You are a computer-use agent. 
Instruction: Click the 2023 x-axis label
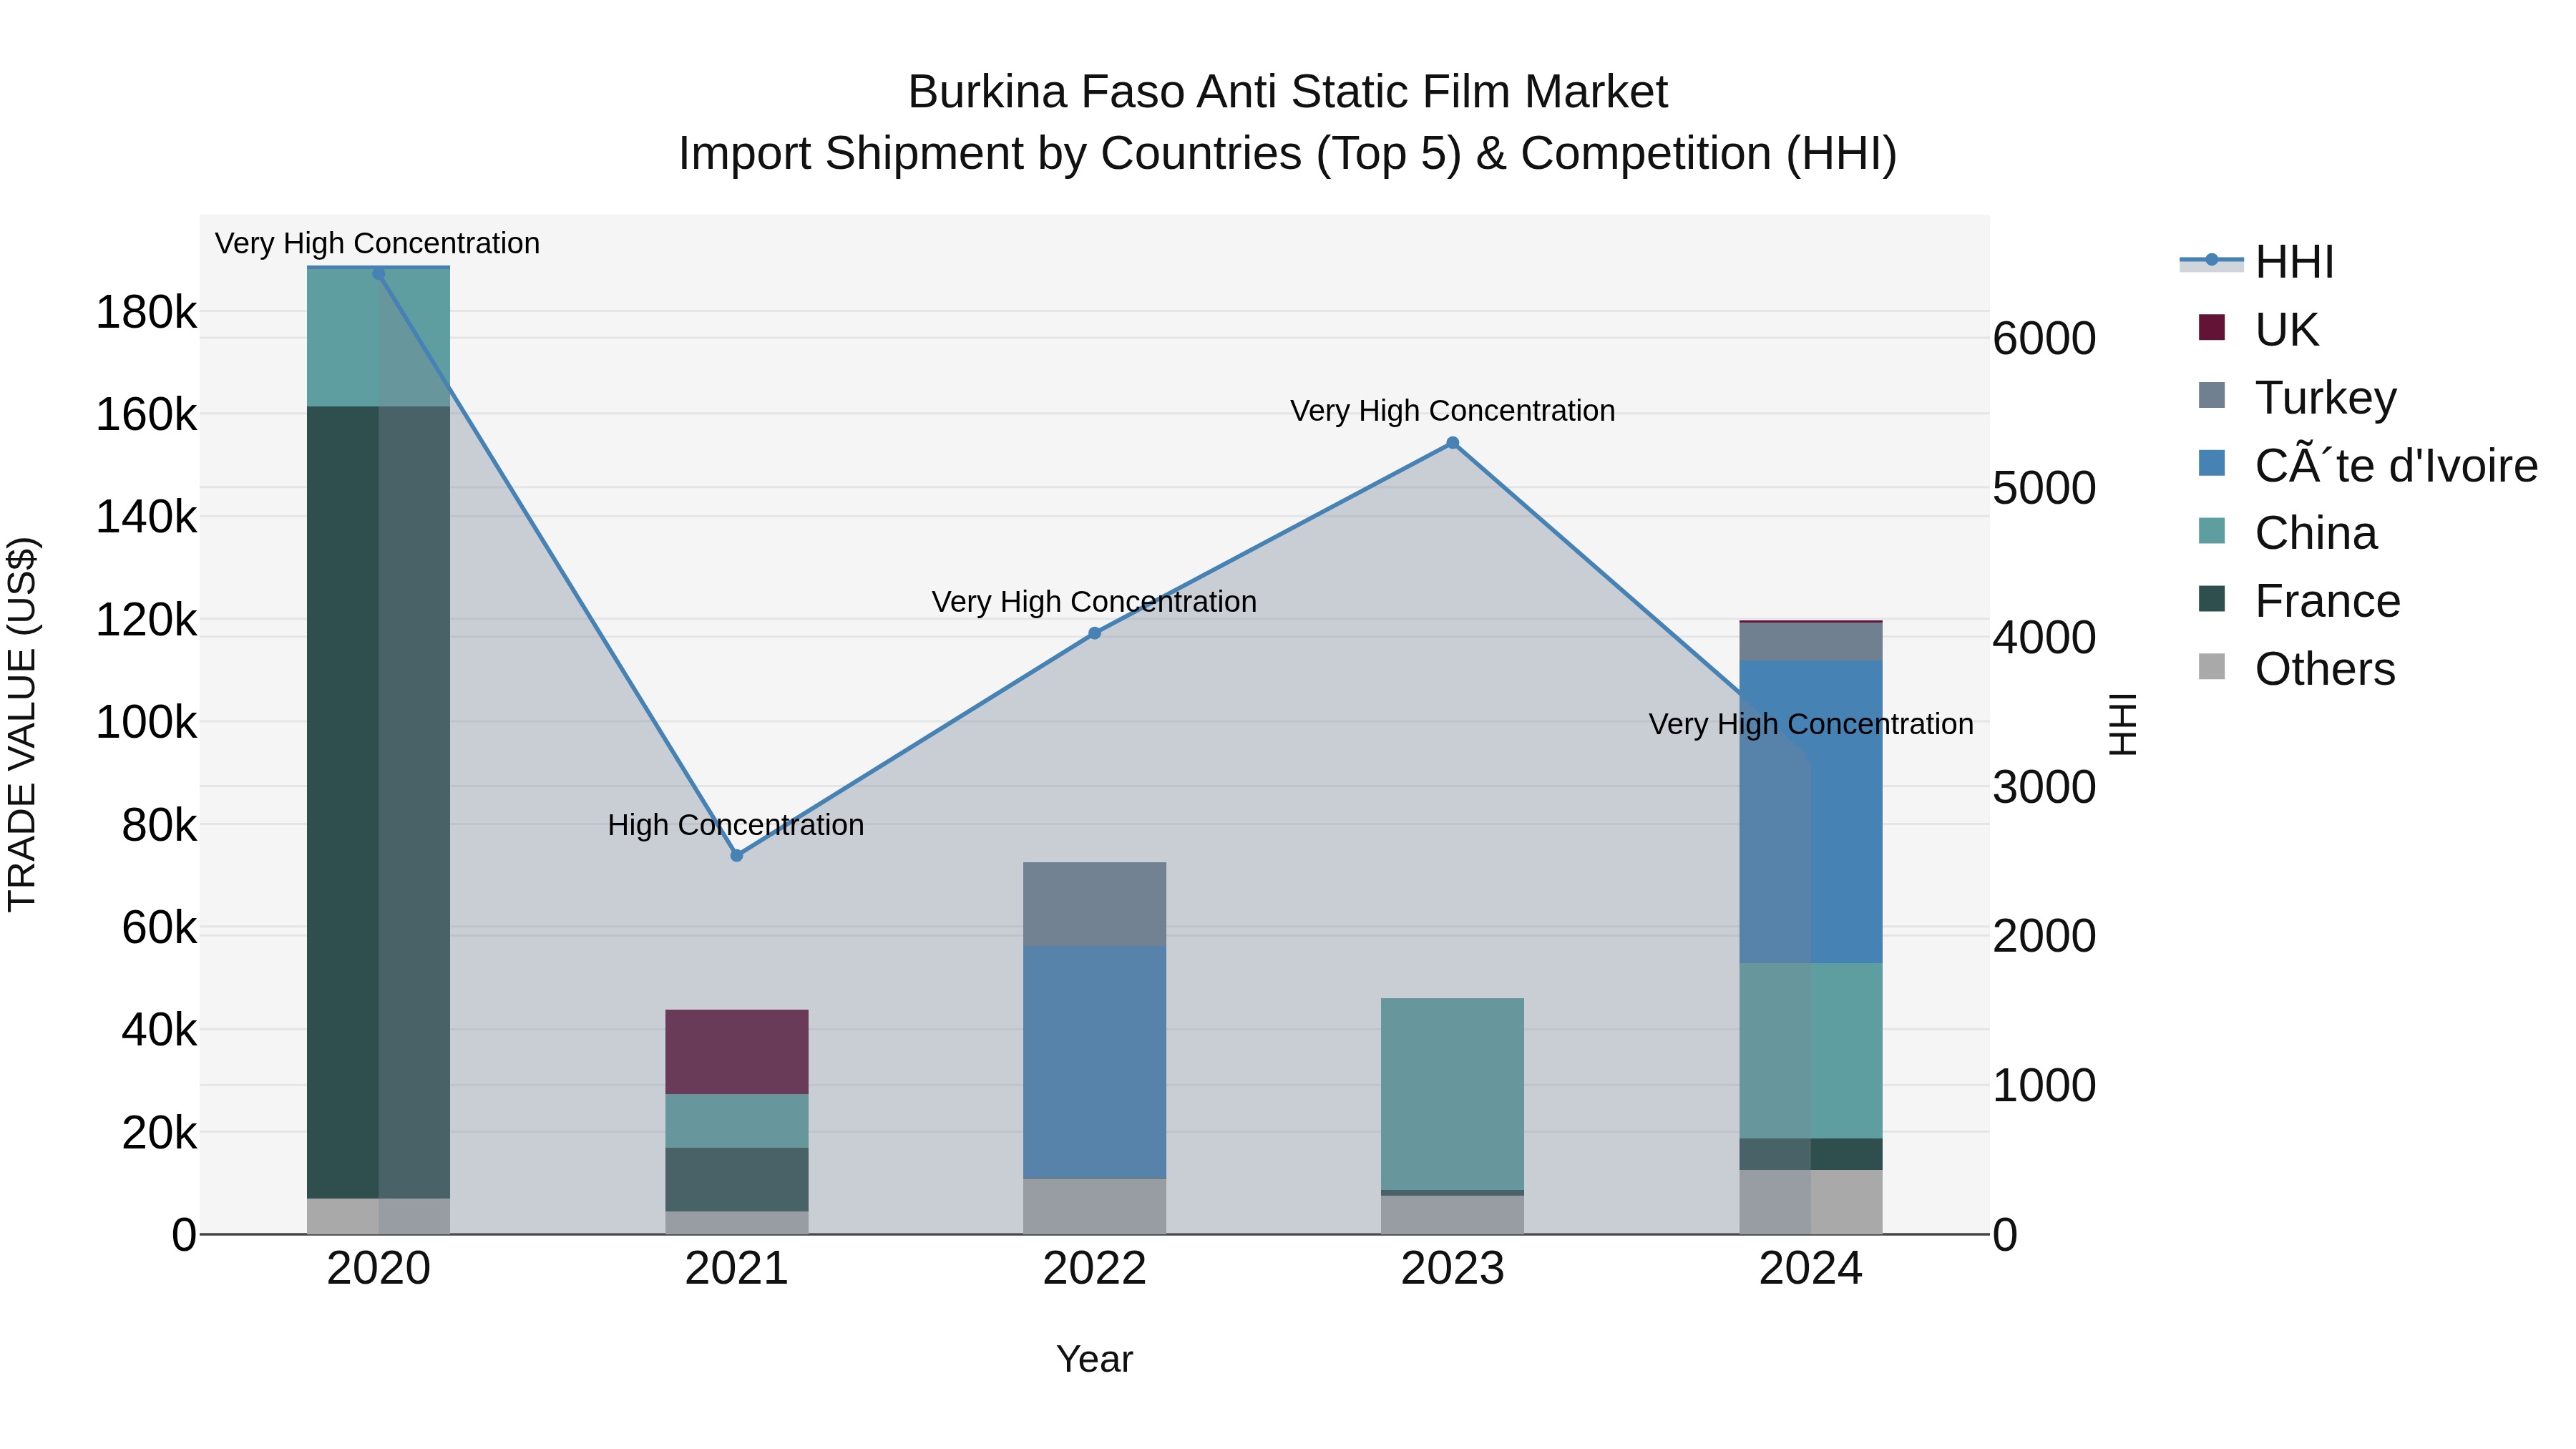[1453, 1269]
